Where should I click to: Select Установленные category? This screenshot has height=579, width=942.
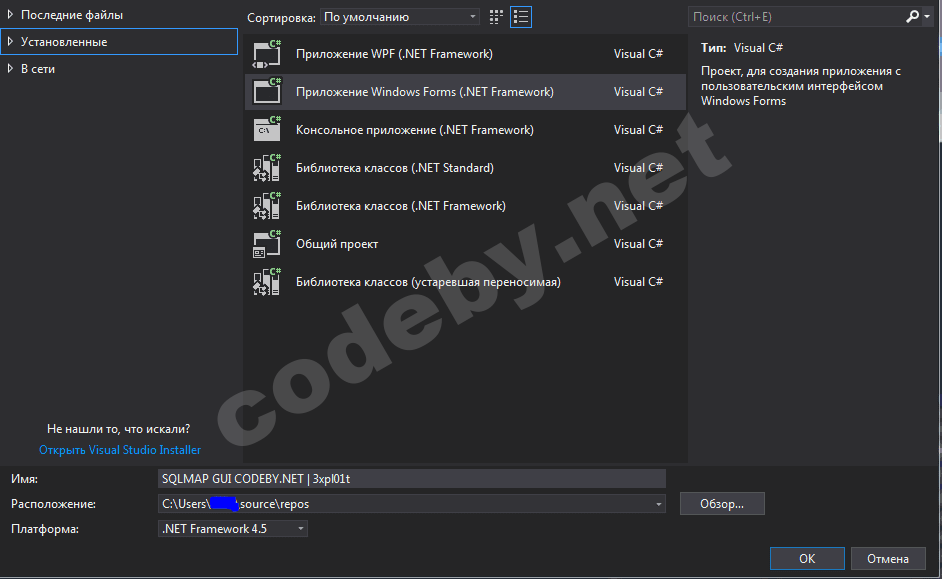click(64, 41)
